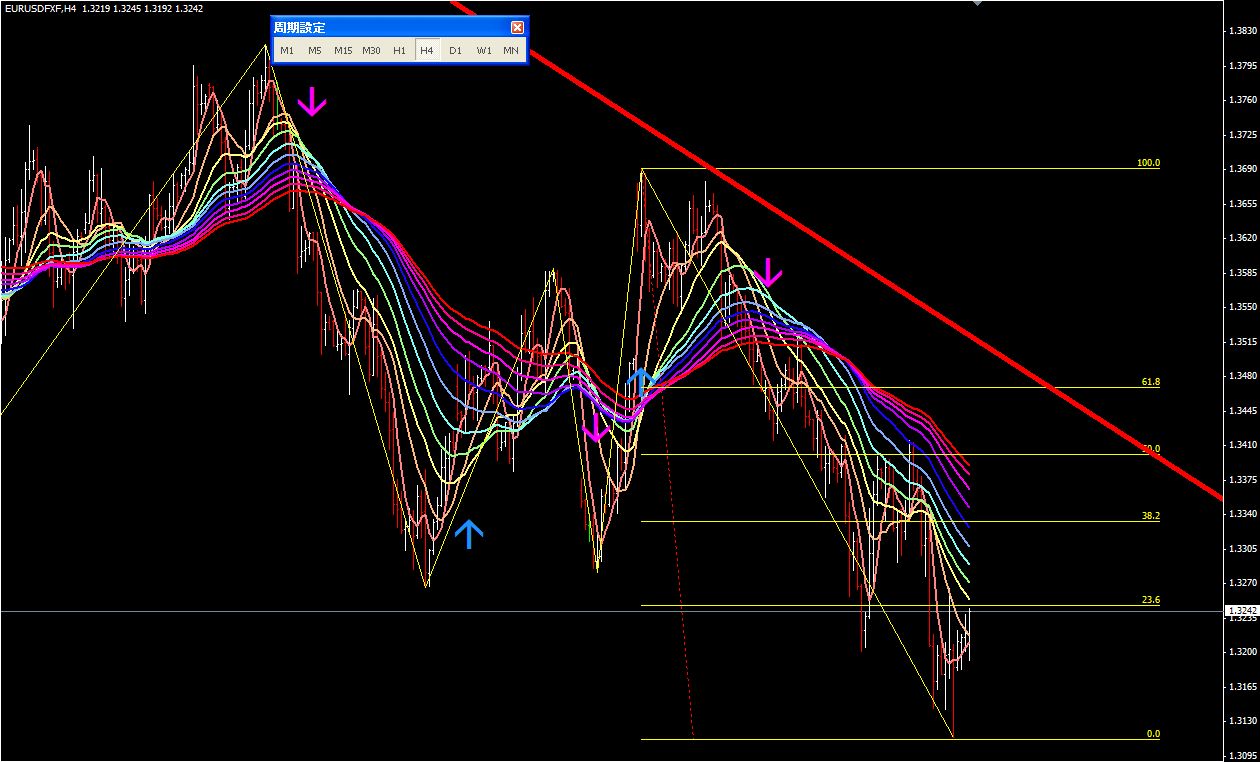Click the current price tag 1.3242
This screenshot has height=762, width=1260.
coord(1242,610)
